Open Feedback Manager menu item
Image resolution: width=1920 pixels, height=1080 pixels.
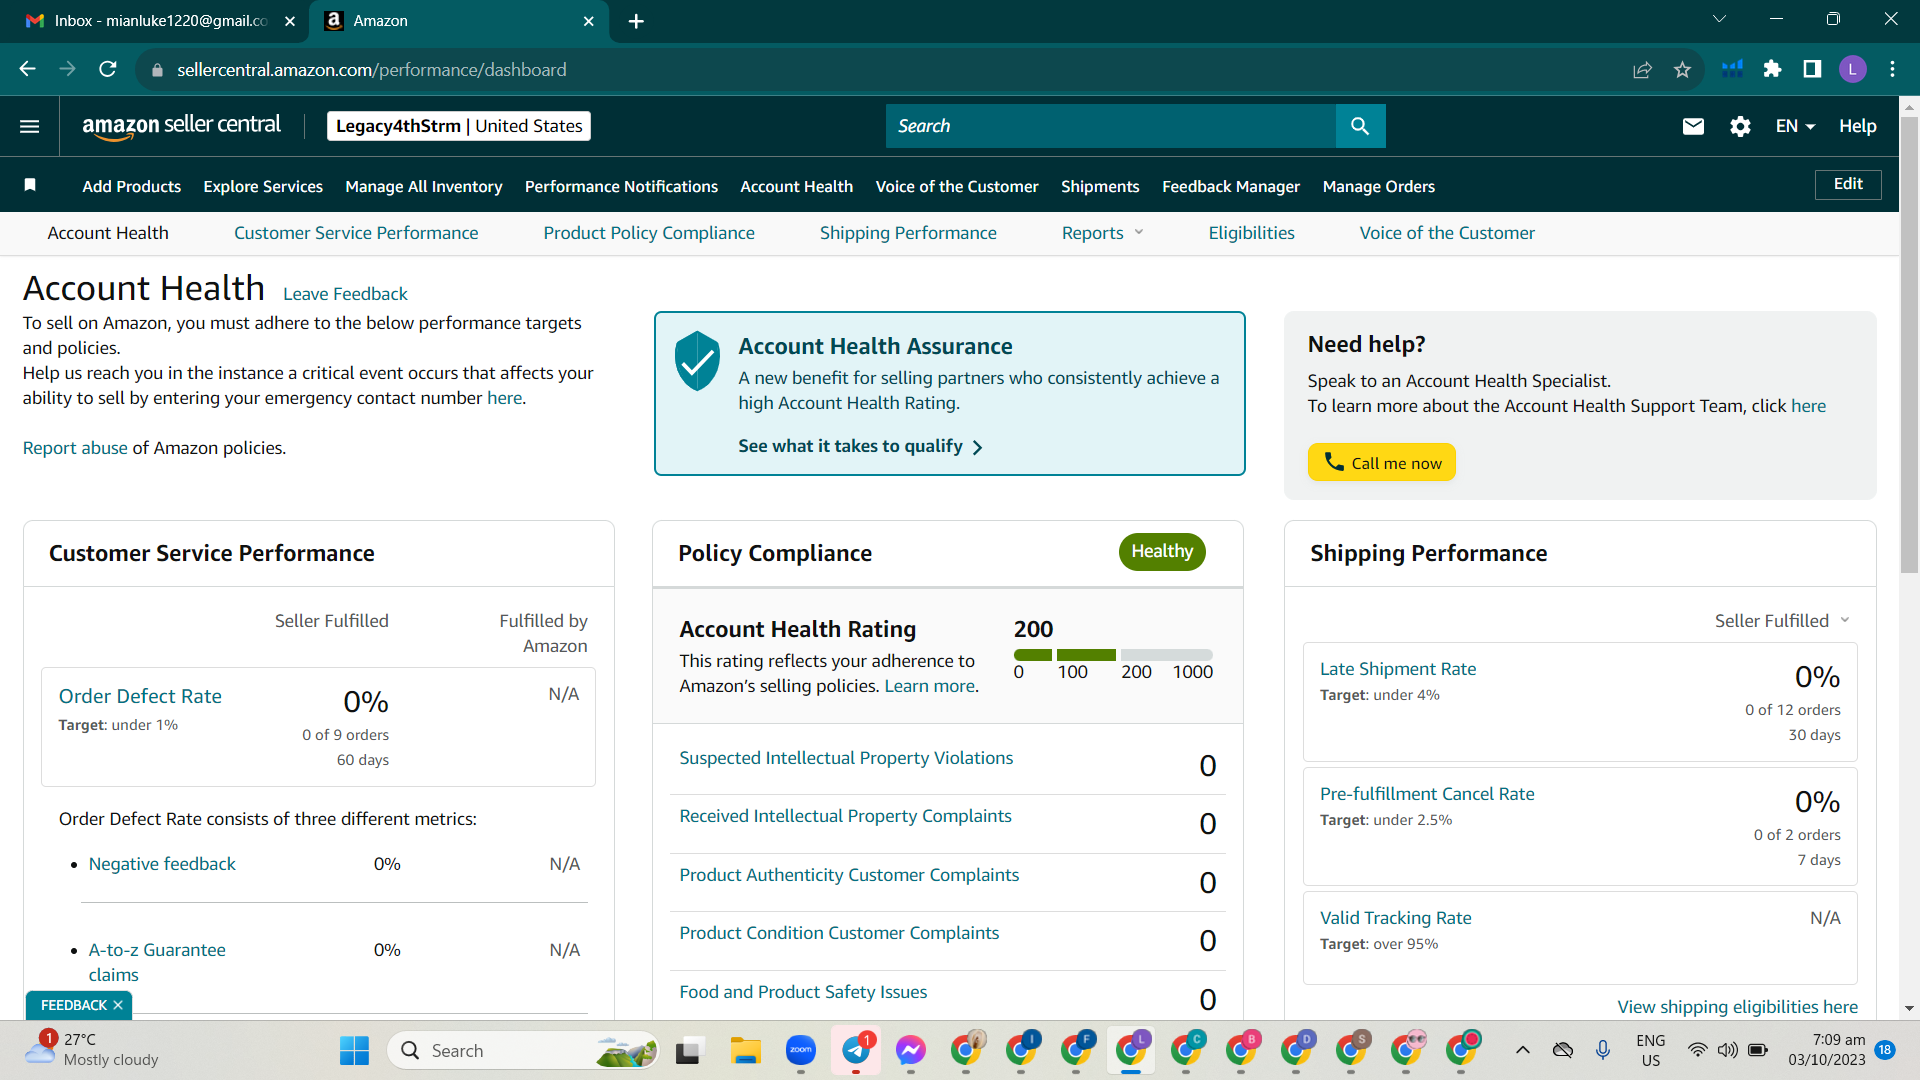1231,186
